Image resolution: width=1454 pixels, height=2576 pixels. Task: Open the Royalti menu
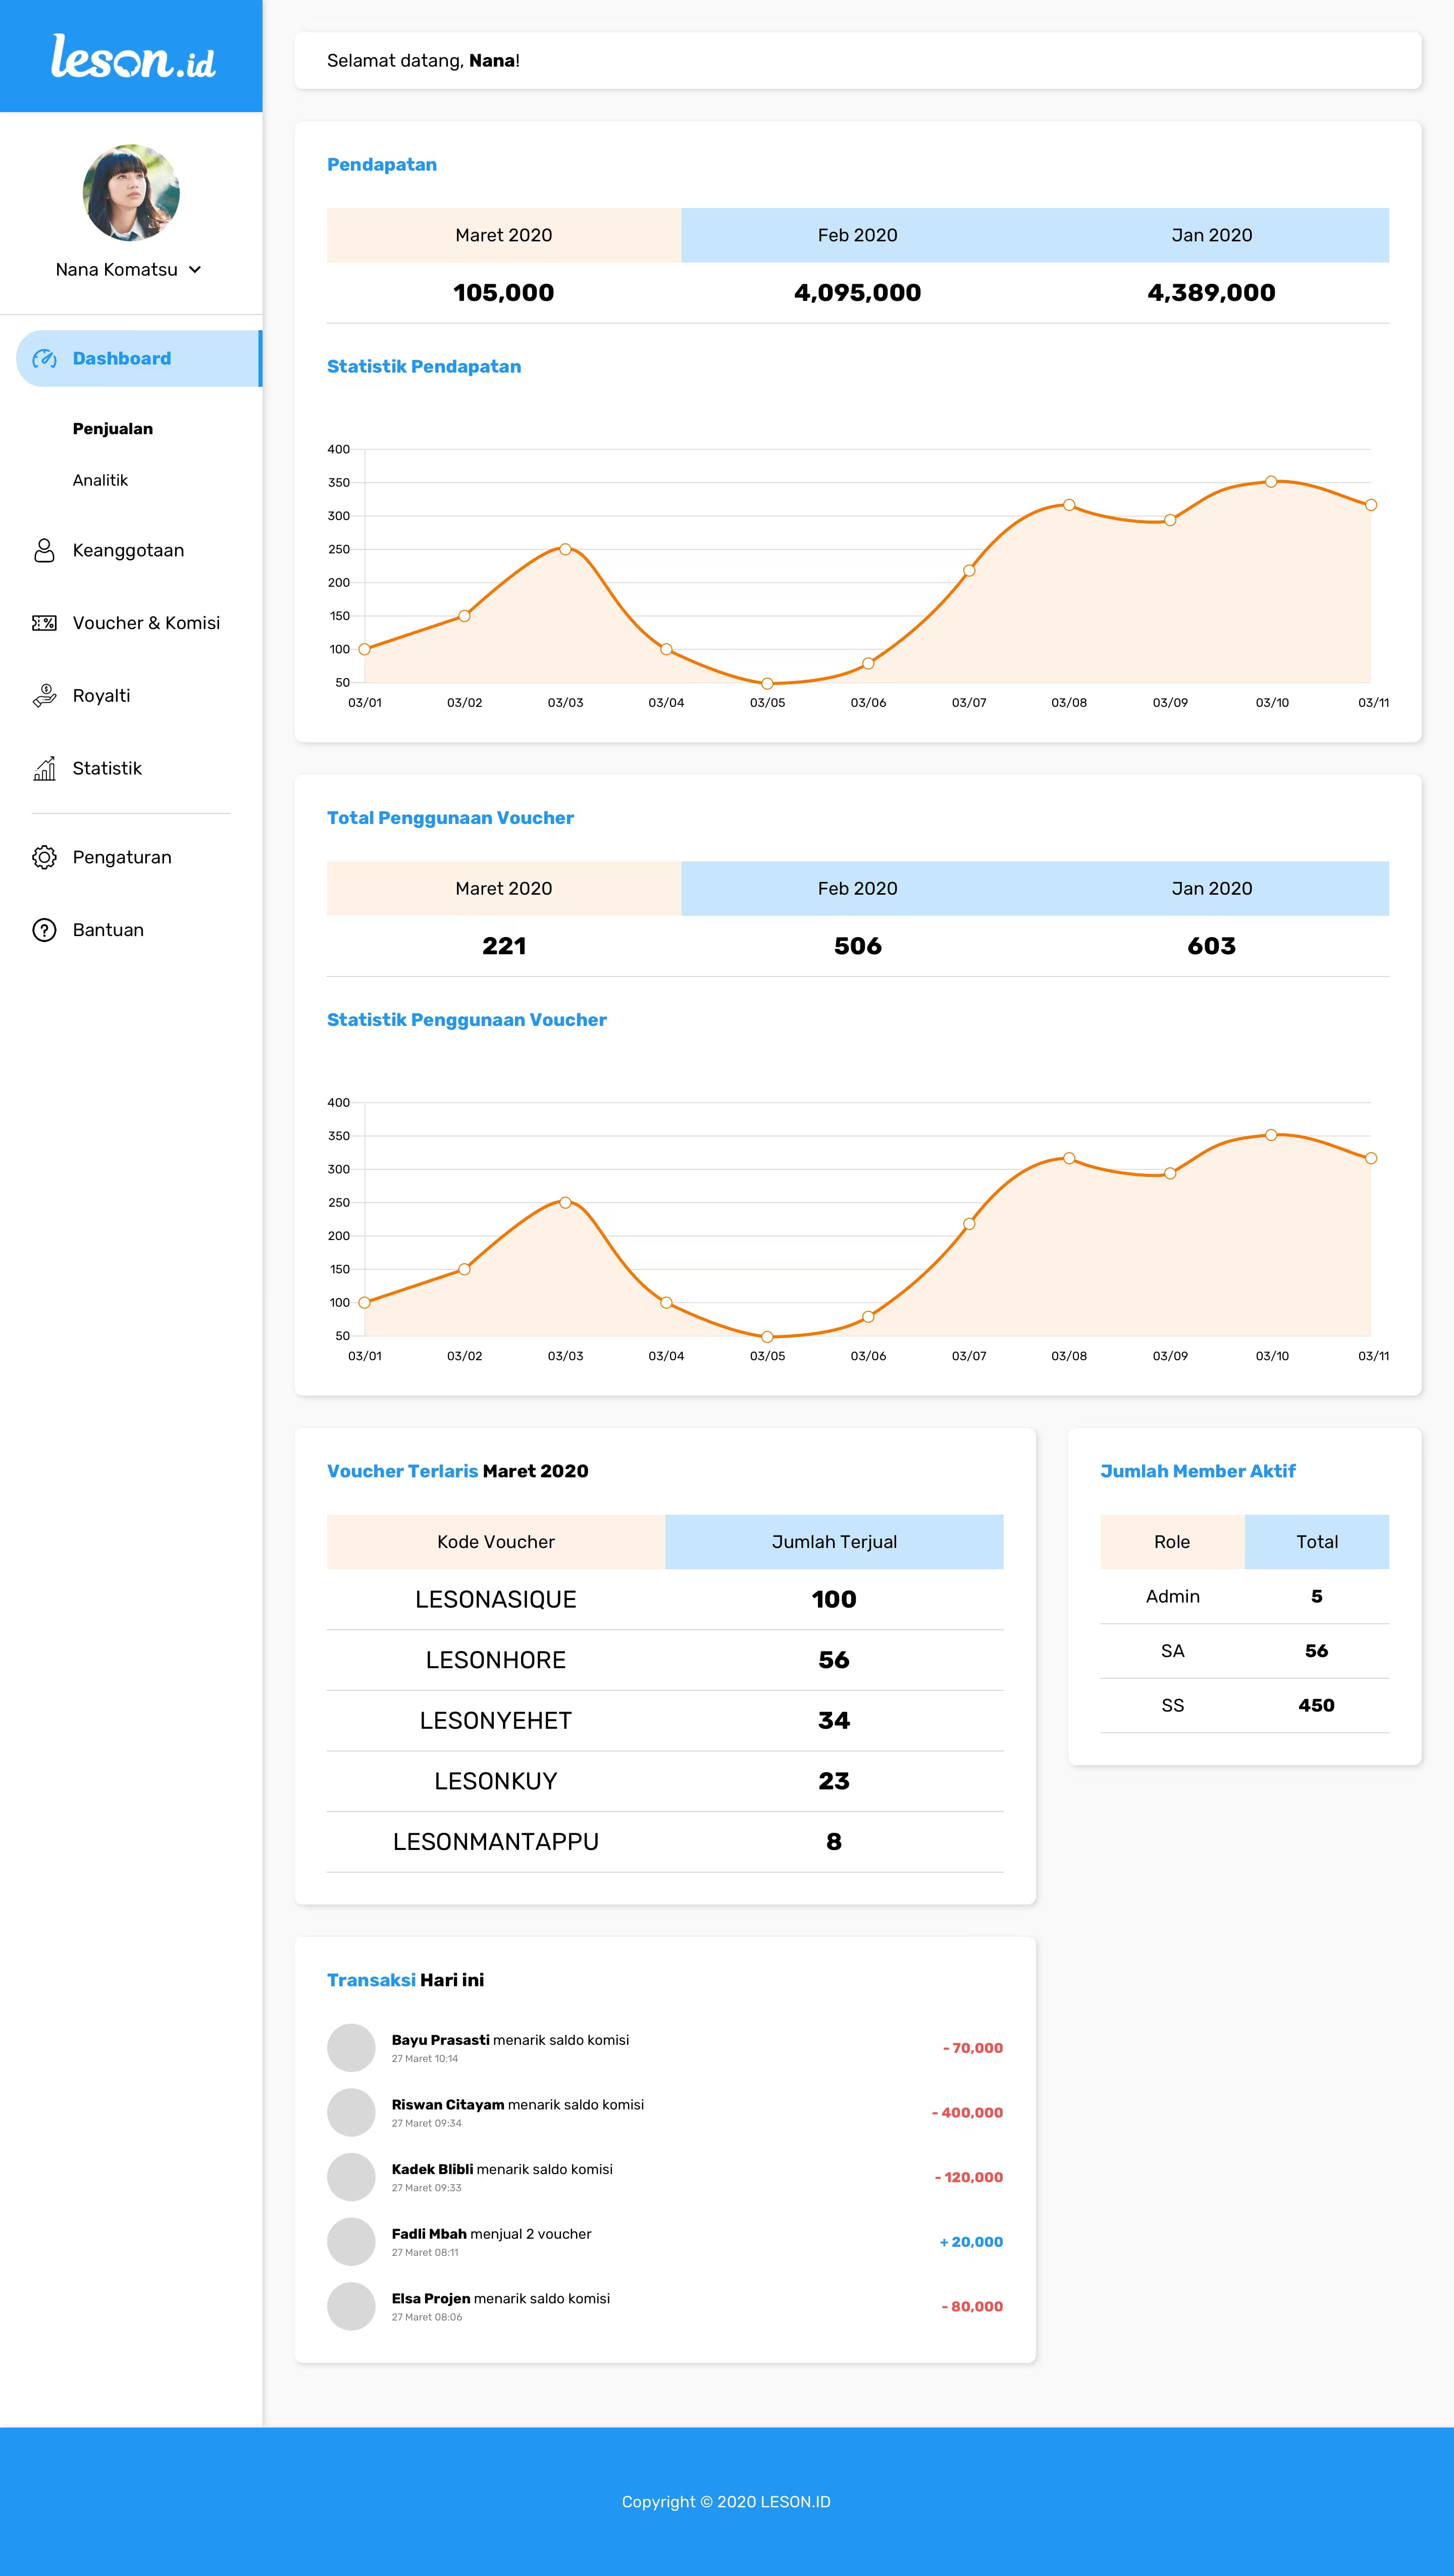(x=101, y=696)
